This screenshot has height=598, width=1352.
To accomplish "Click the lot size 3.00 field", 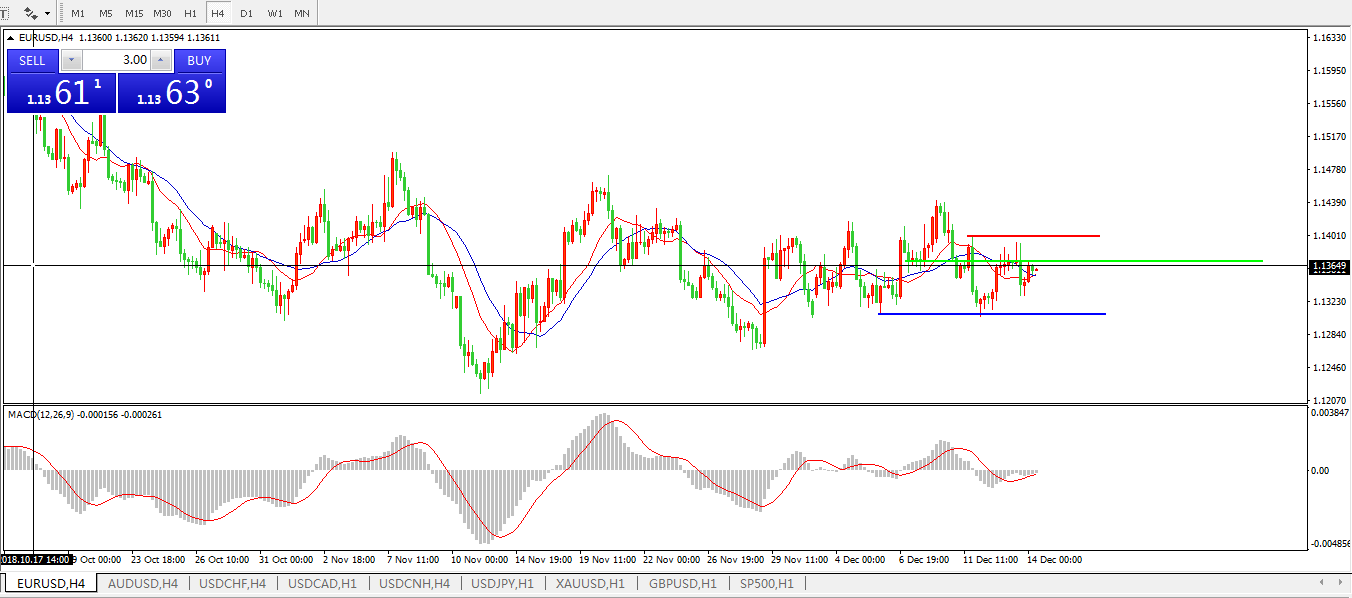I will (116, 60).
